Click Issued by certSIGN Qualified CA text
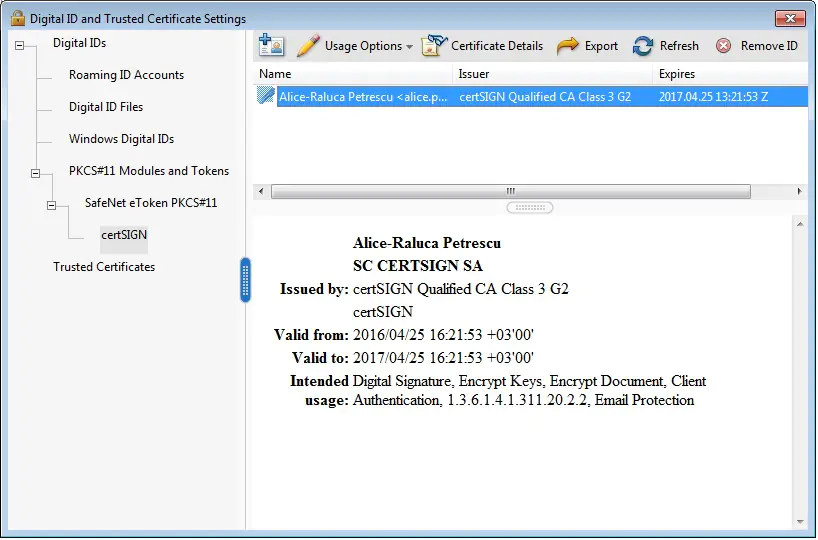This screenshot has width=818, height=540. tap(461, 289)
